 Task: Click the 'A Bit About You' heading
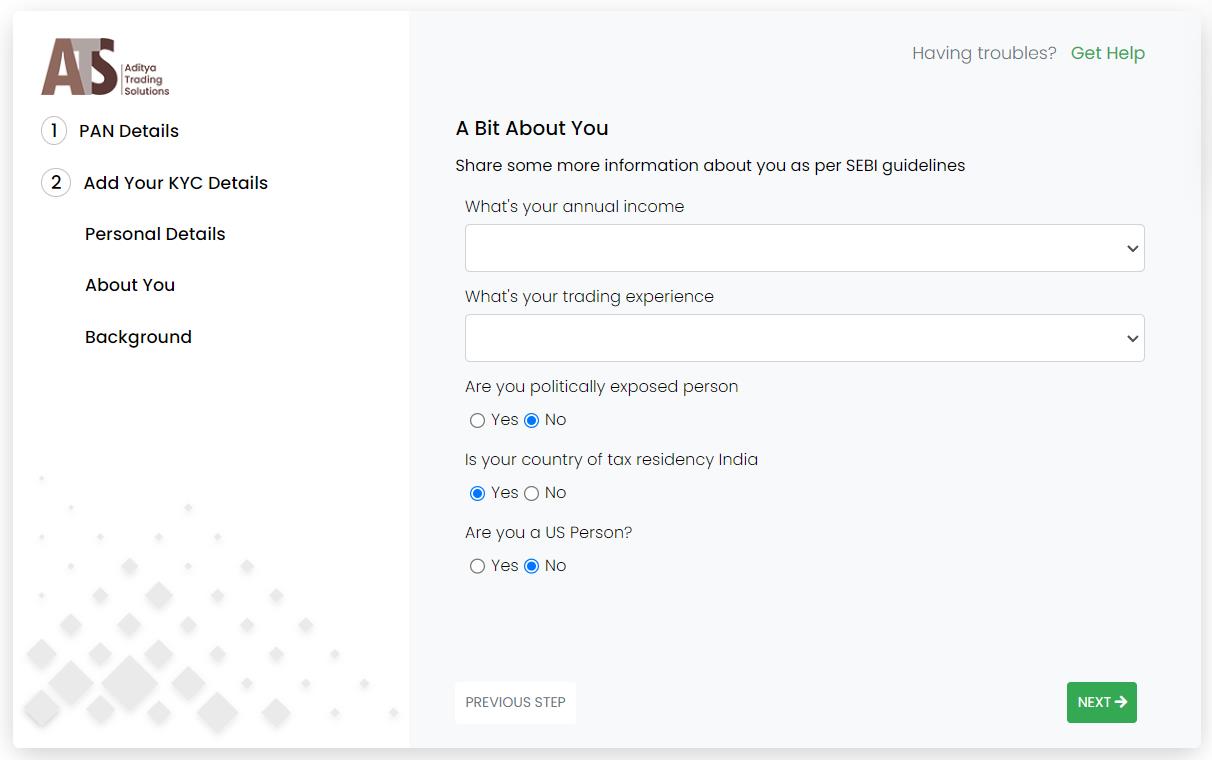532,128
